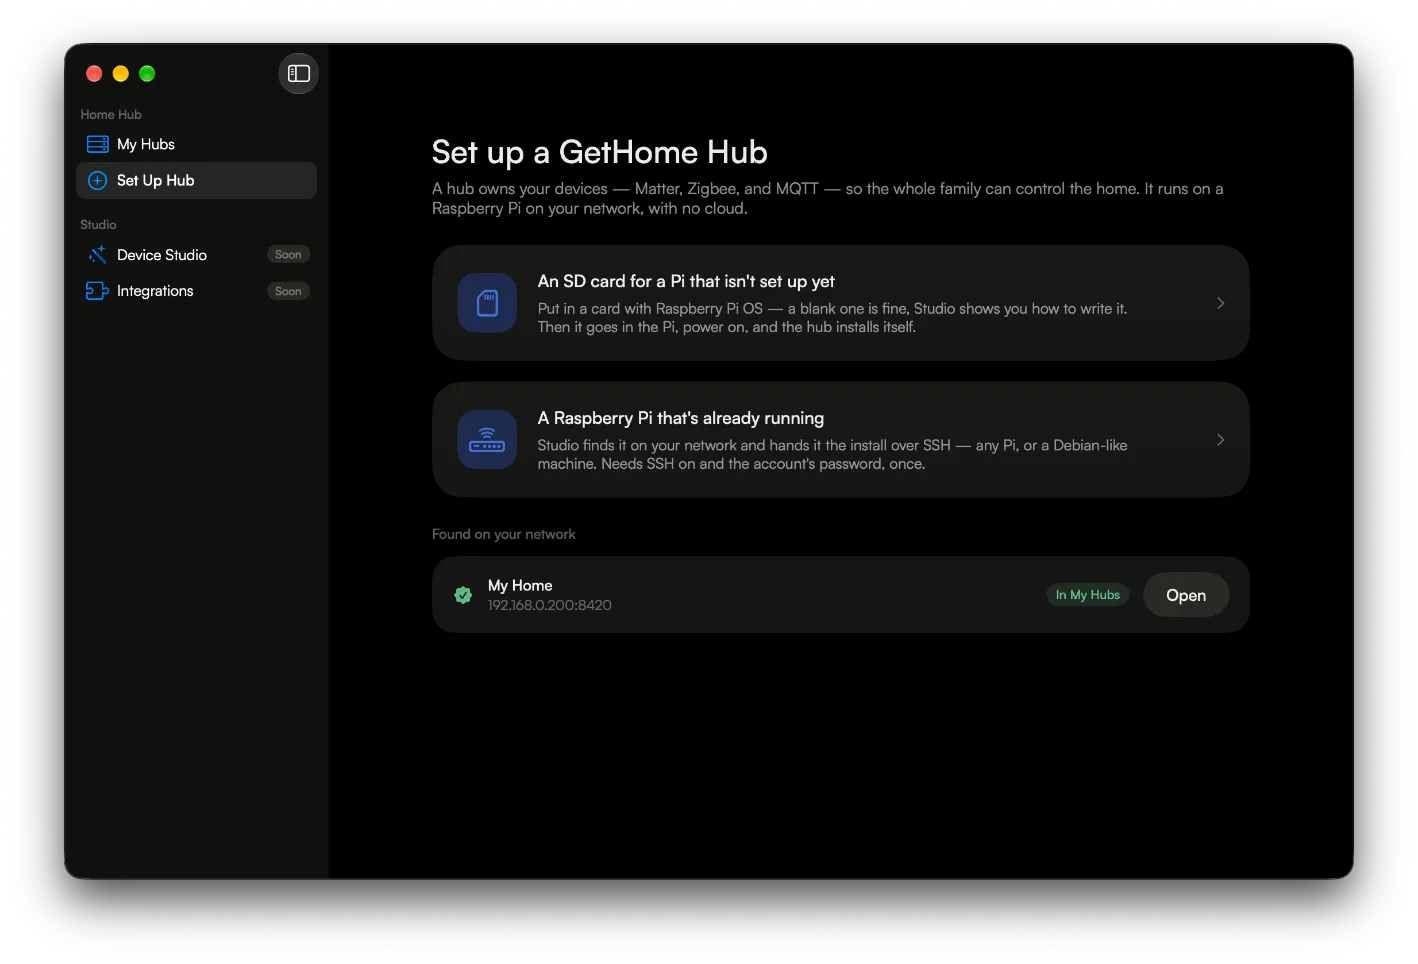This screenshot has width=1418, height=964.
Task: Click the 'Studio' sidebar section label
Action: click(98, 225)
